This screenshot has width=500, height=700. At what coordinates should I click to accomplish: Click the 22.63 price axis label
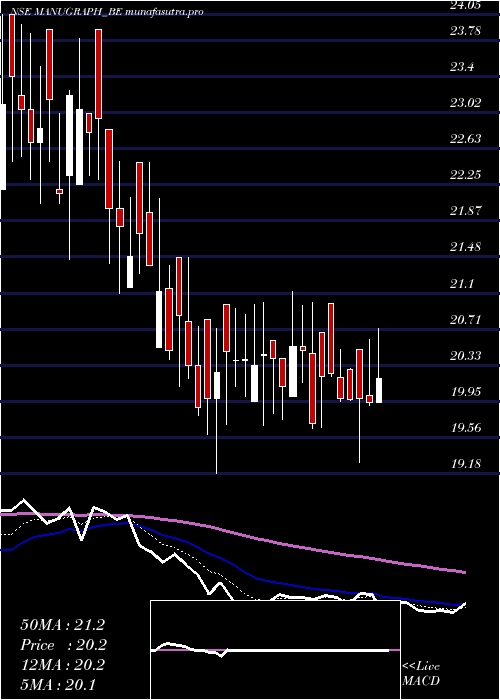(466, 138)
